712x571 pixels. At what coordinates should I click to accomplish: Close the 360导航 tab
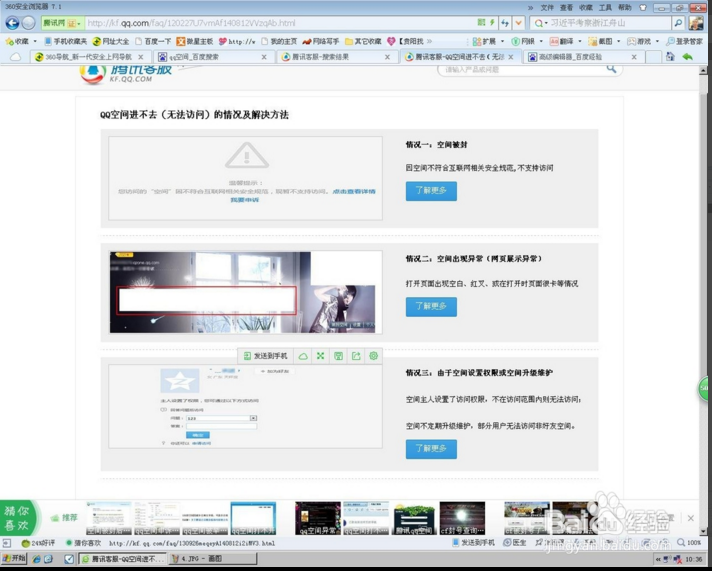[x=141, y=57]
